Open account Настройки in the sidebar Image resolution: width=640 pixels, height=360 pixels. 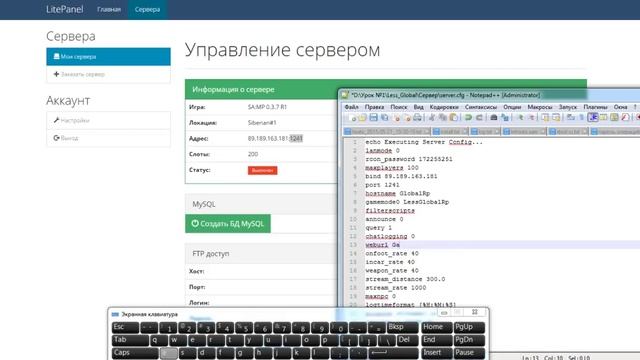click(x=108, y=120)
